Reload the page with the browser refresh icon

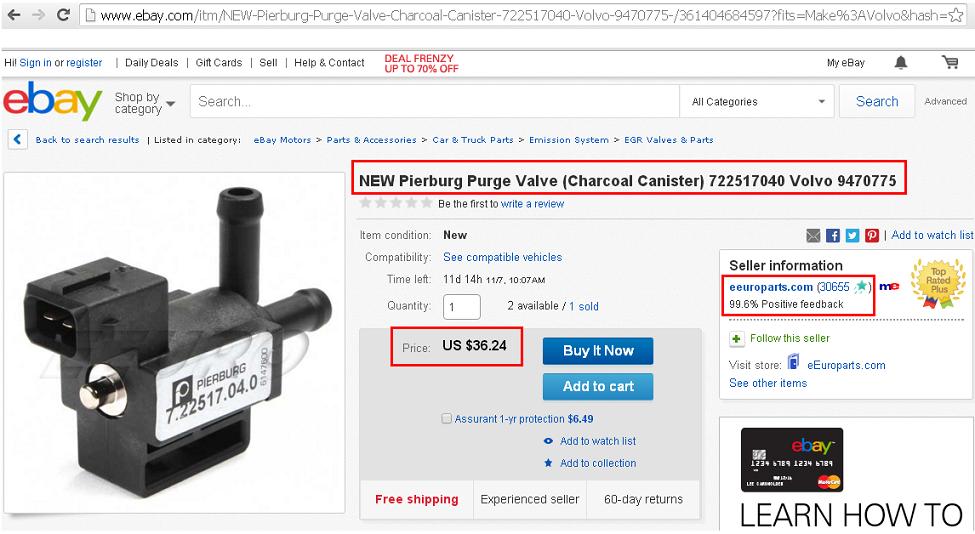[x=63, y=15]
